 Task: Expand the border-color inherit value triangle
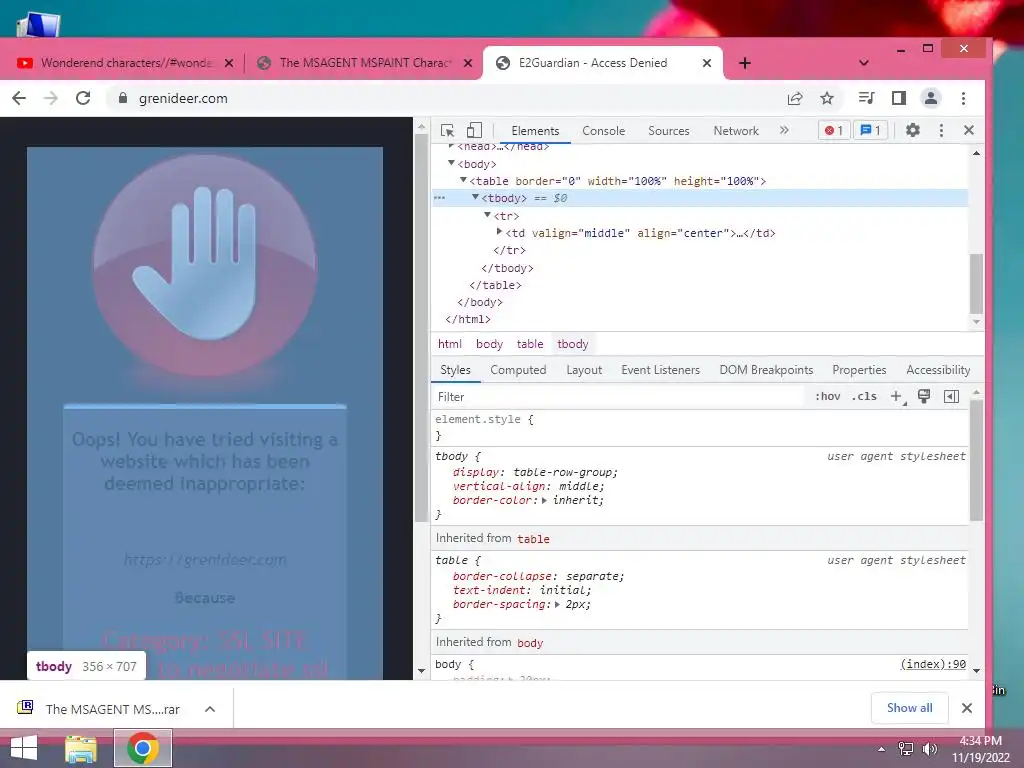click(x=545, y=500)
